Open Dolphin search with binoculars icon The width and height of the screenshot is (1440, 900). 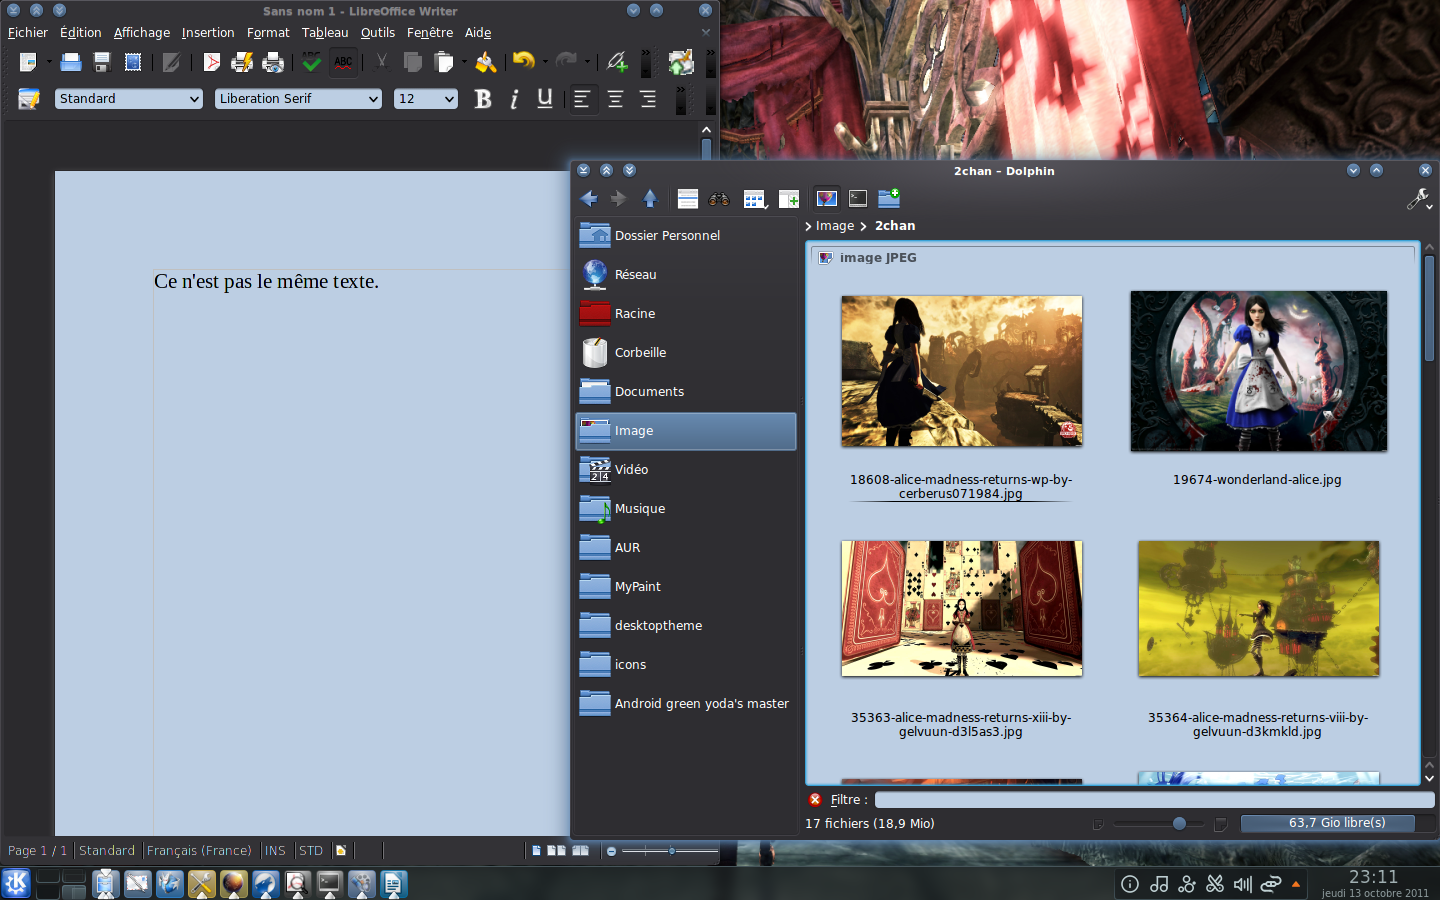[x=719, y=199]
